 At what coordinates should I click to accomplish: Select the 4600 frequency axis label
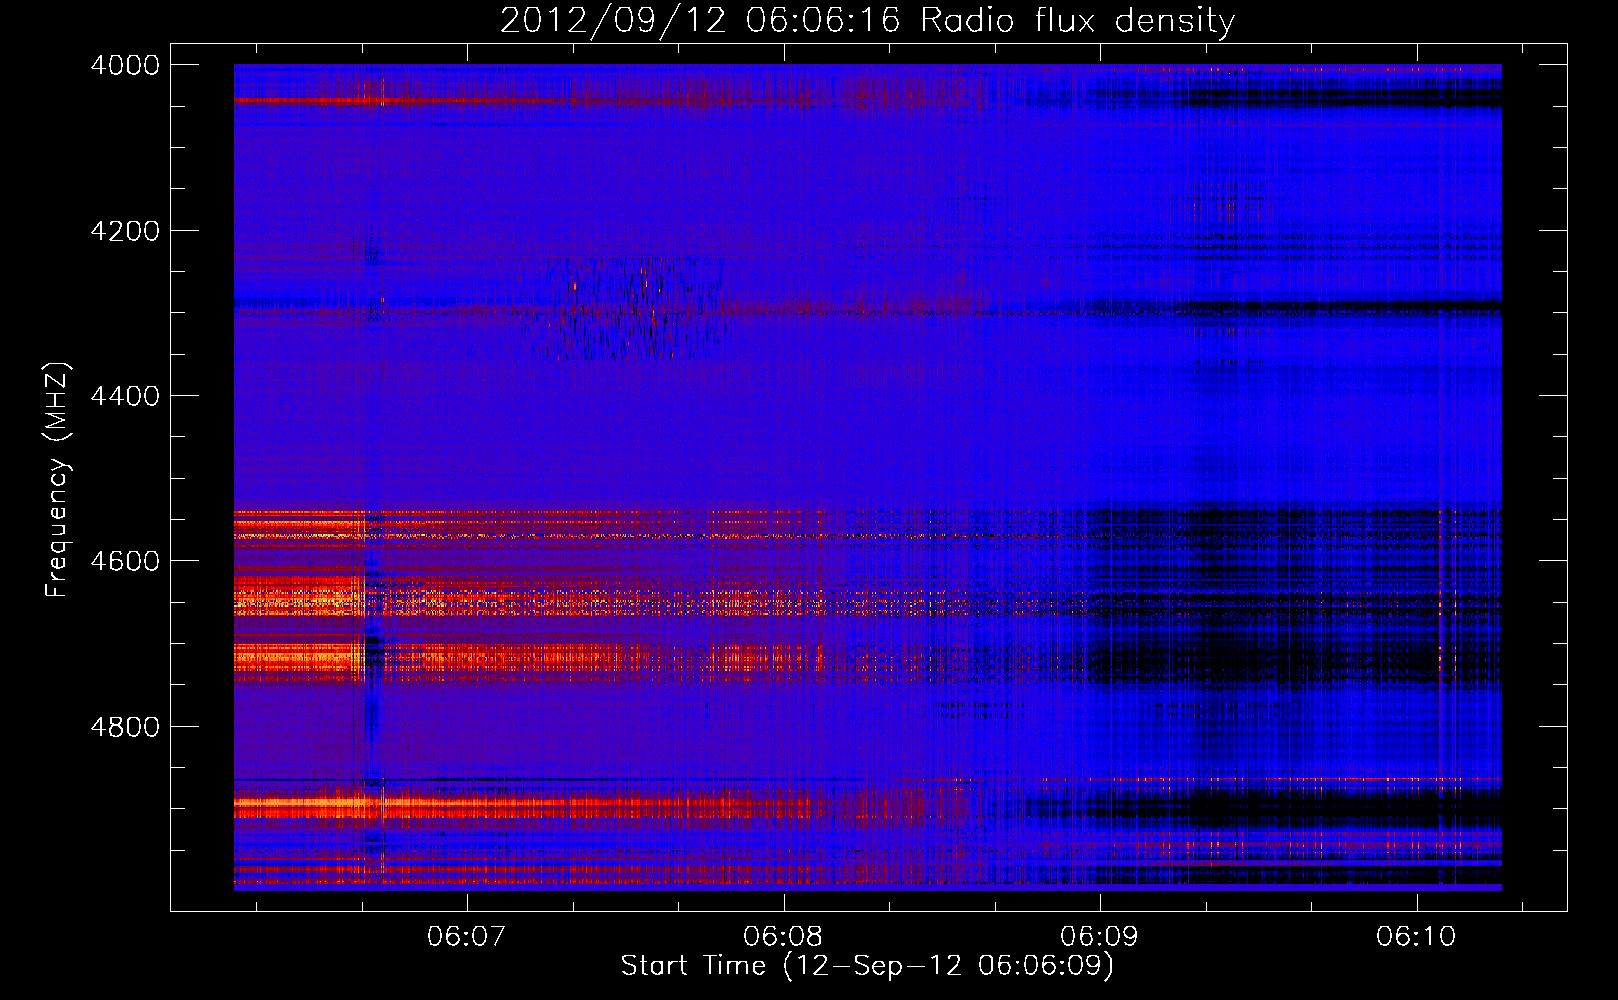tap(125, 561)
